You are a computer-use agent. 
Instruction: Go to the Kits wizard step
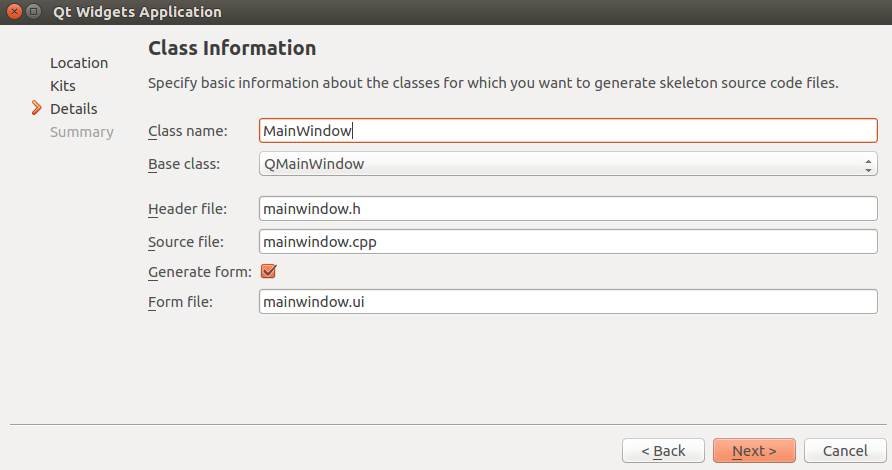[63, 86]
